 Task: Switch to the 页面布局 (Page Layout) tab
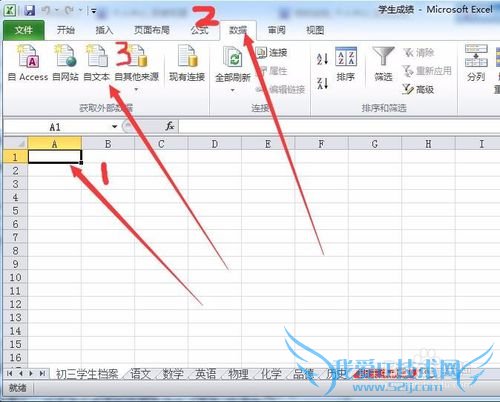(152, 30)
